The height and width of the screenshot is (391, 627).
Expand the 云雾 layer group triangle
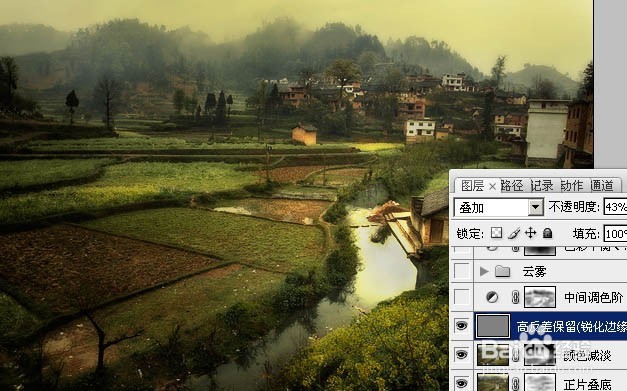tap(484, 271)
